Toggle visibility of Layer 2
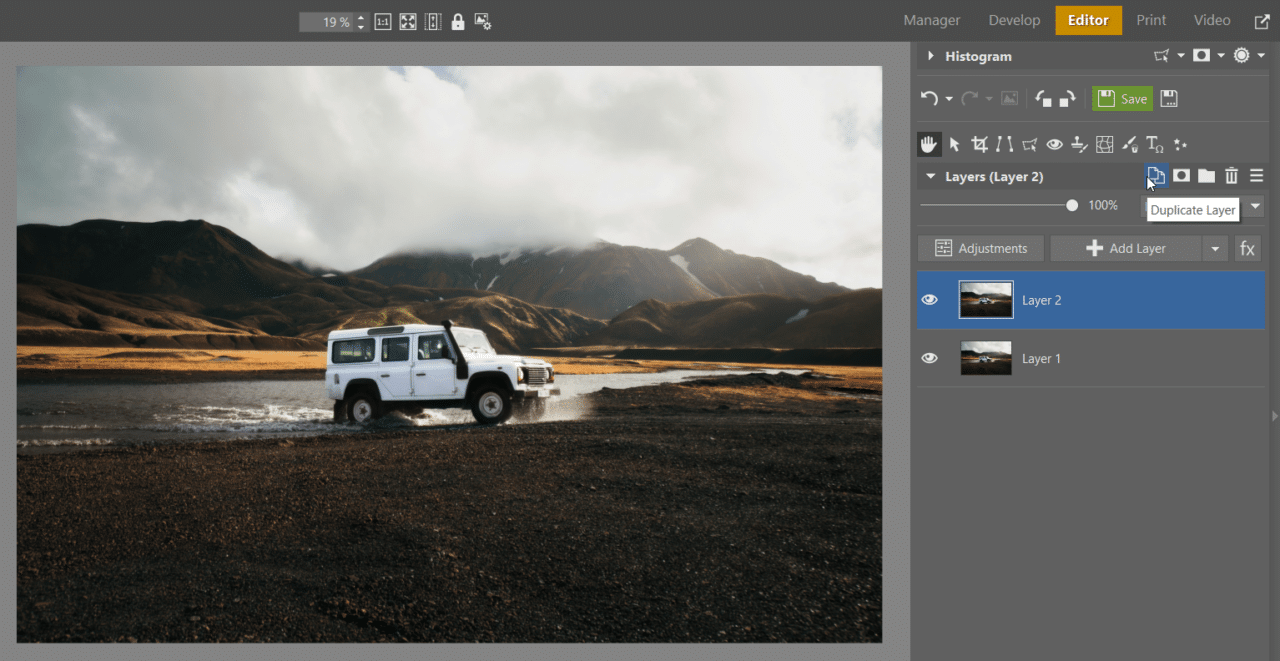1280x661 pixels. tap(929, 299)
